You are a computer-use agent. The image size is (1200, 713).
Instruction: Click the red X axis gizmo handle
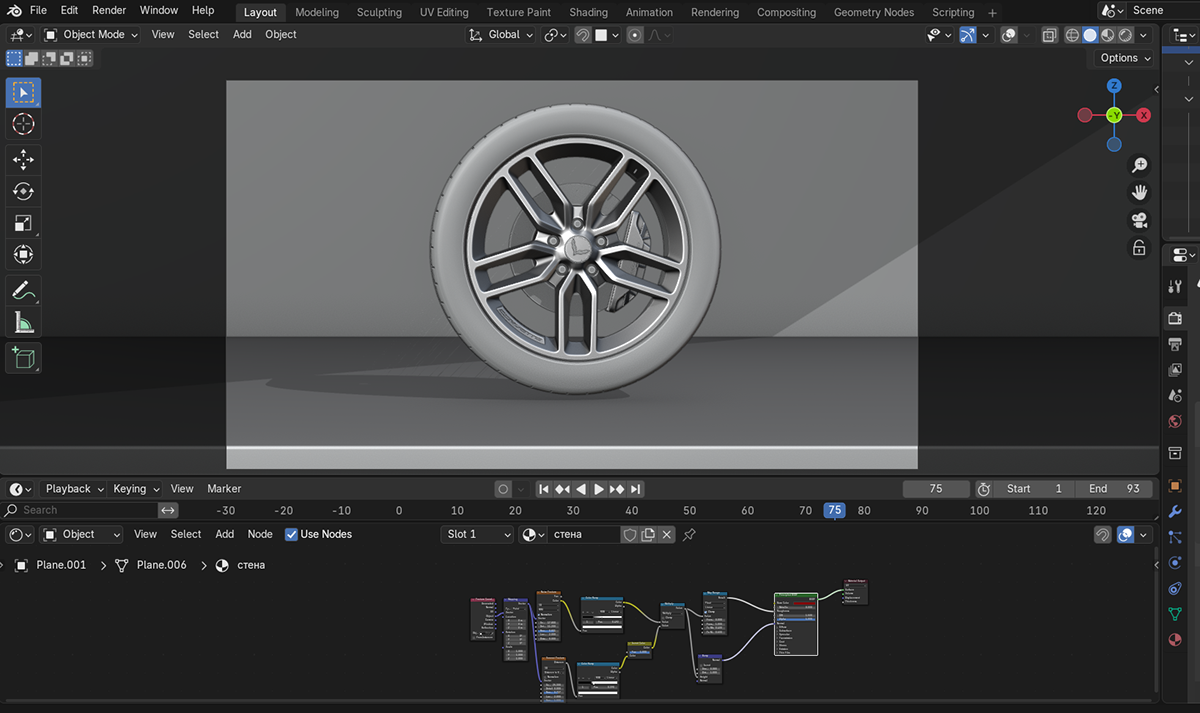[x=1144, y=115]
